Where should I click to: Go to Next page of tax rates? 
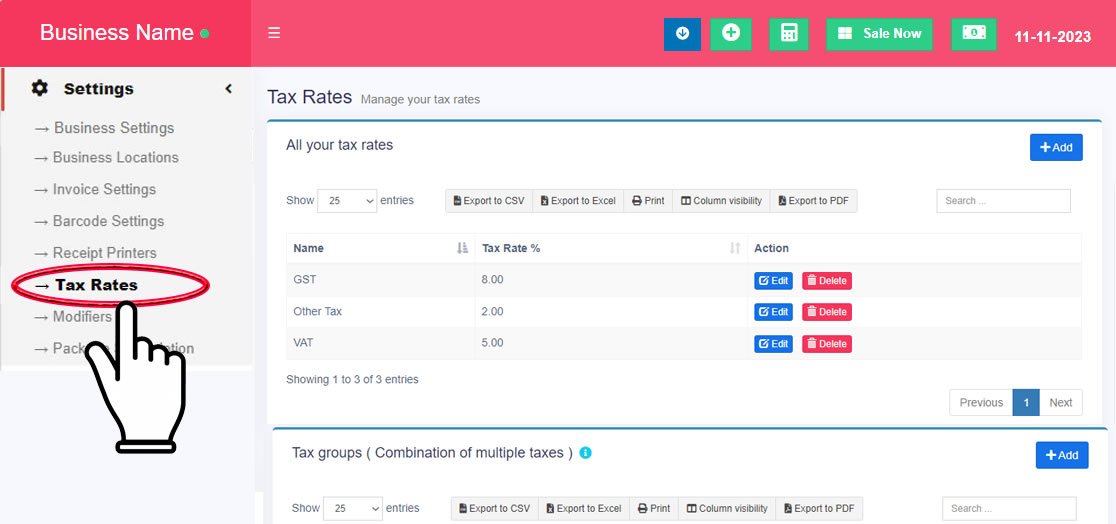[x=1060, y=402]
